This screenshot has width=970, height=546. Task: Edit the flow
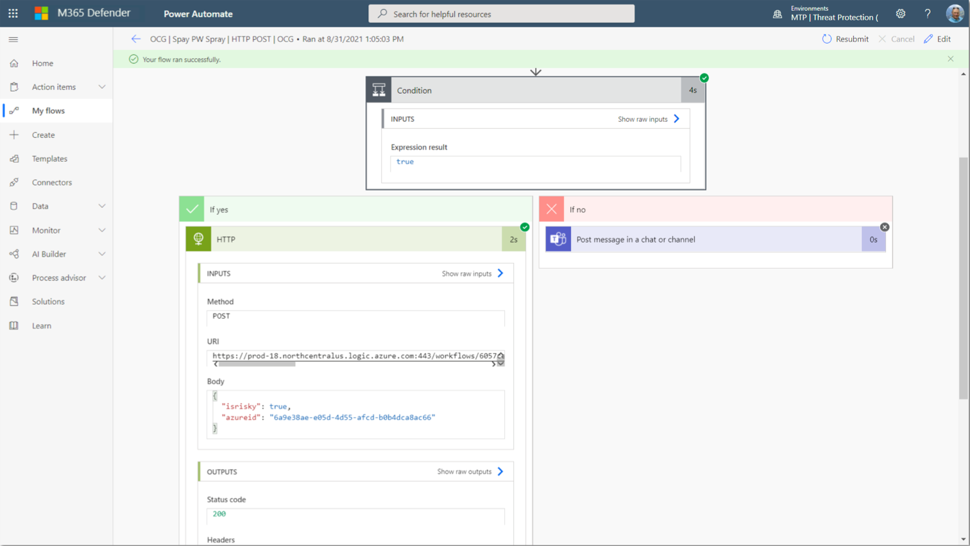[x=937, y=39]
